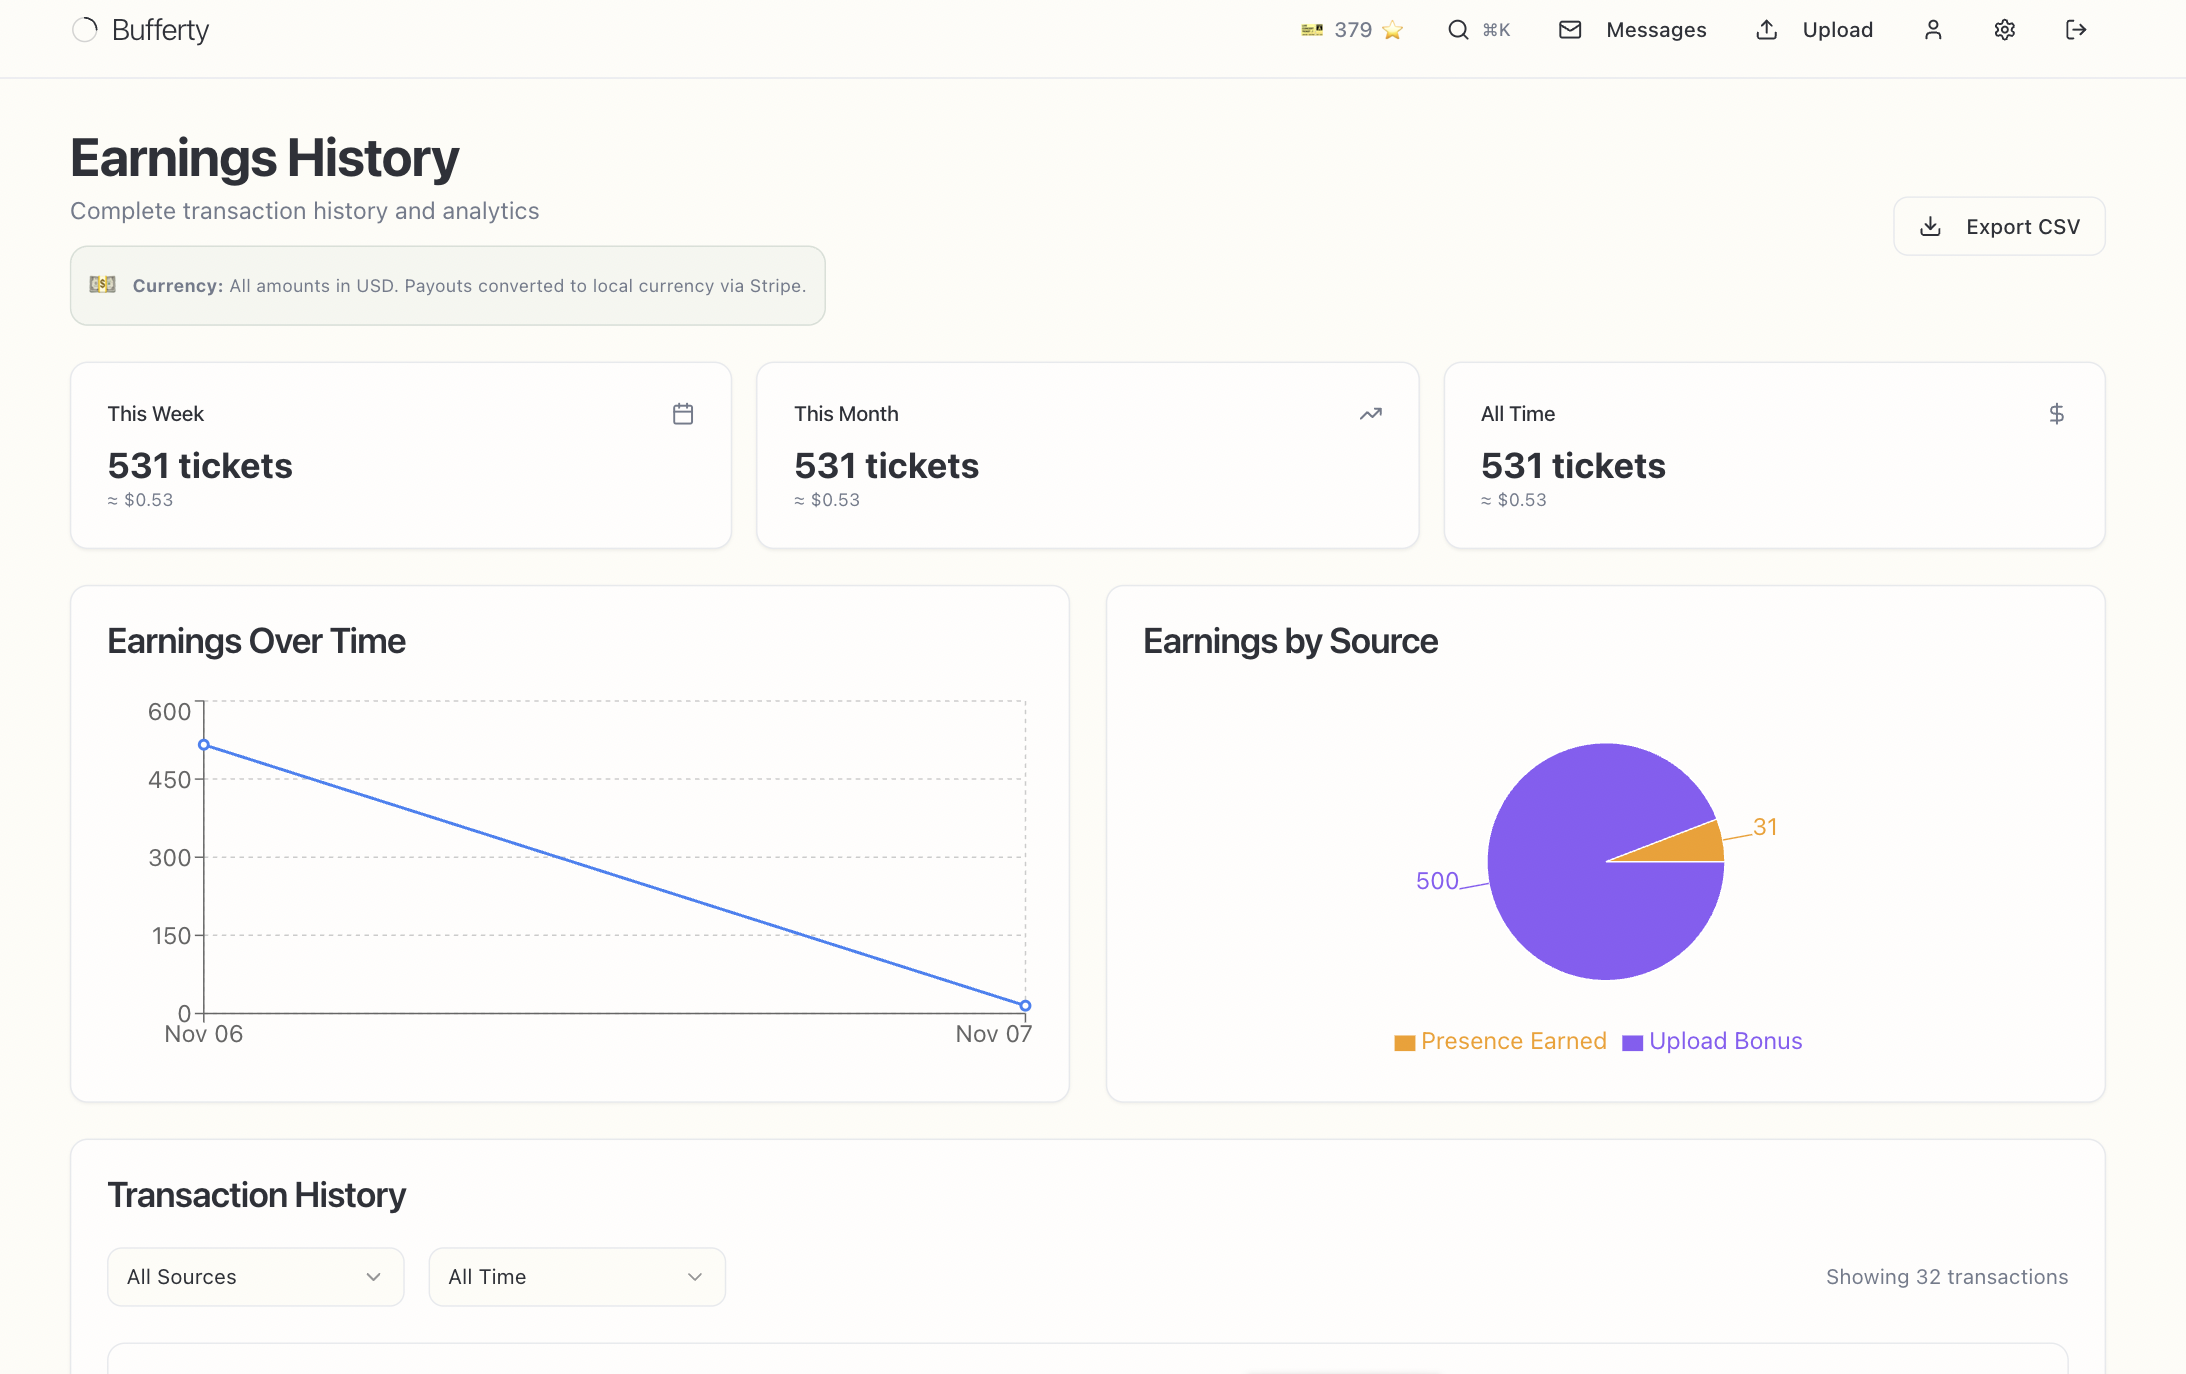Click the Upload link in the header

(1837, 29)
